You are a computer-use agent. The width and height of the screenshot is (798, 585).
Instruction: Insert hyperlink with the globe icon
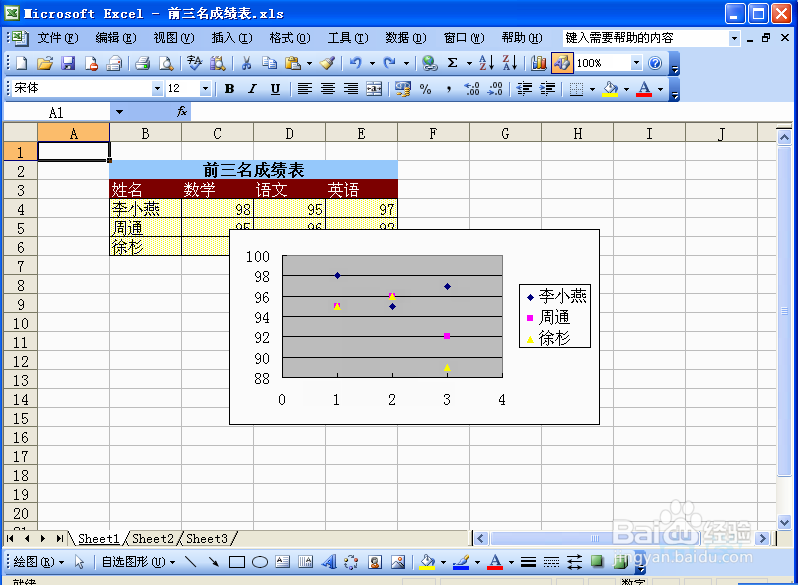pyautogui.click(x=430, y=63)
